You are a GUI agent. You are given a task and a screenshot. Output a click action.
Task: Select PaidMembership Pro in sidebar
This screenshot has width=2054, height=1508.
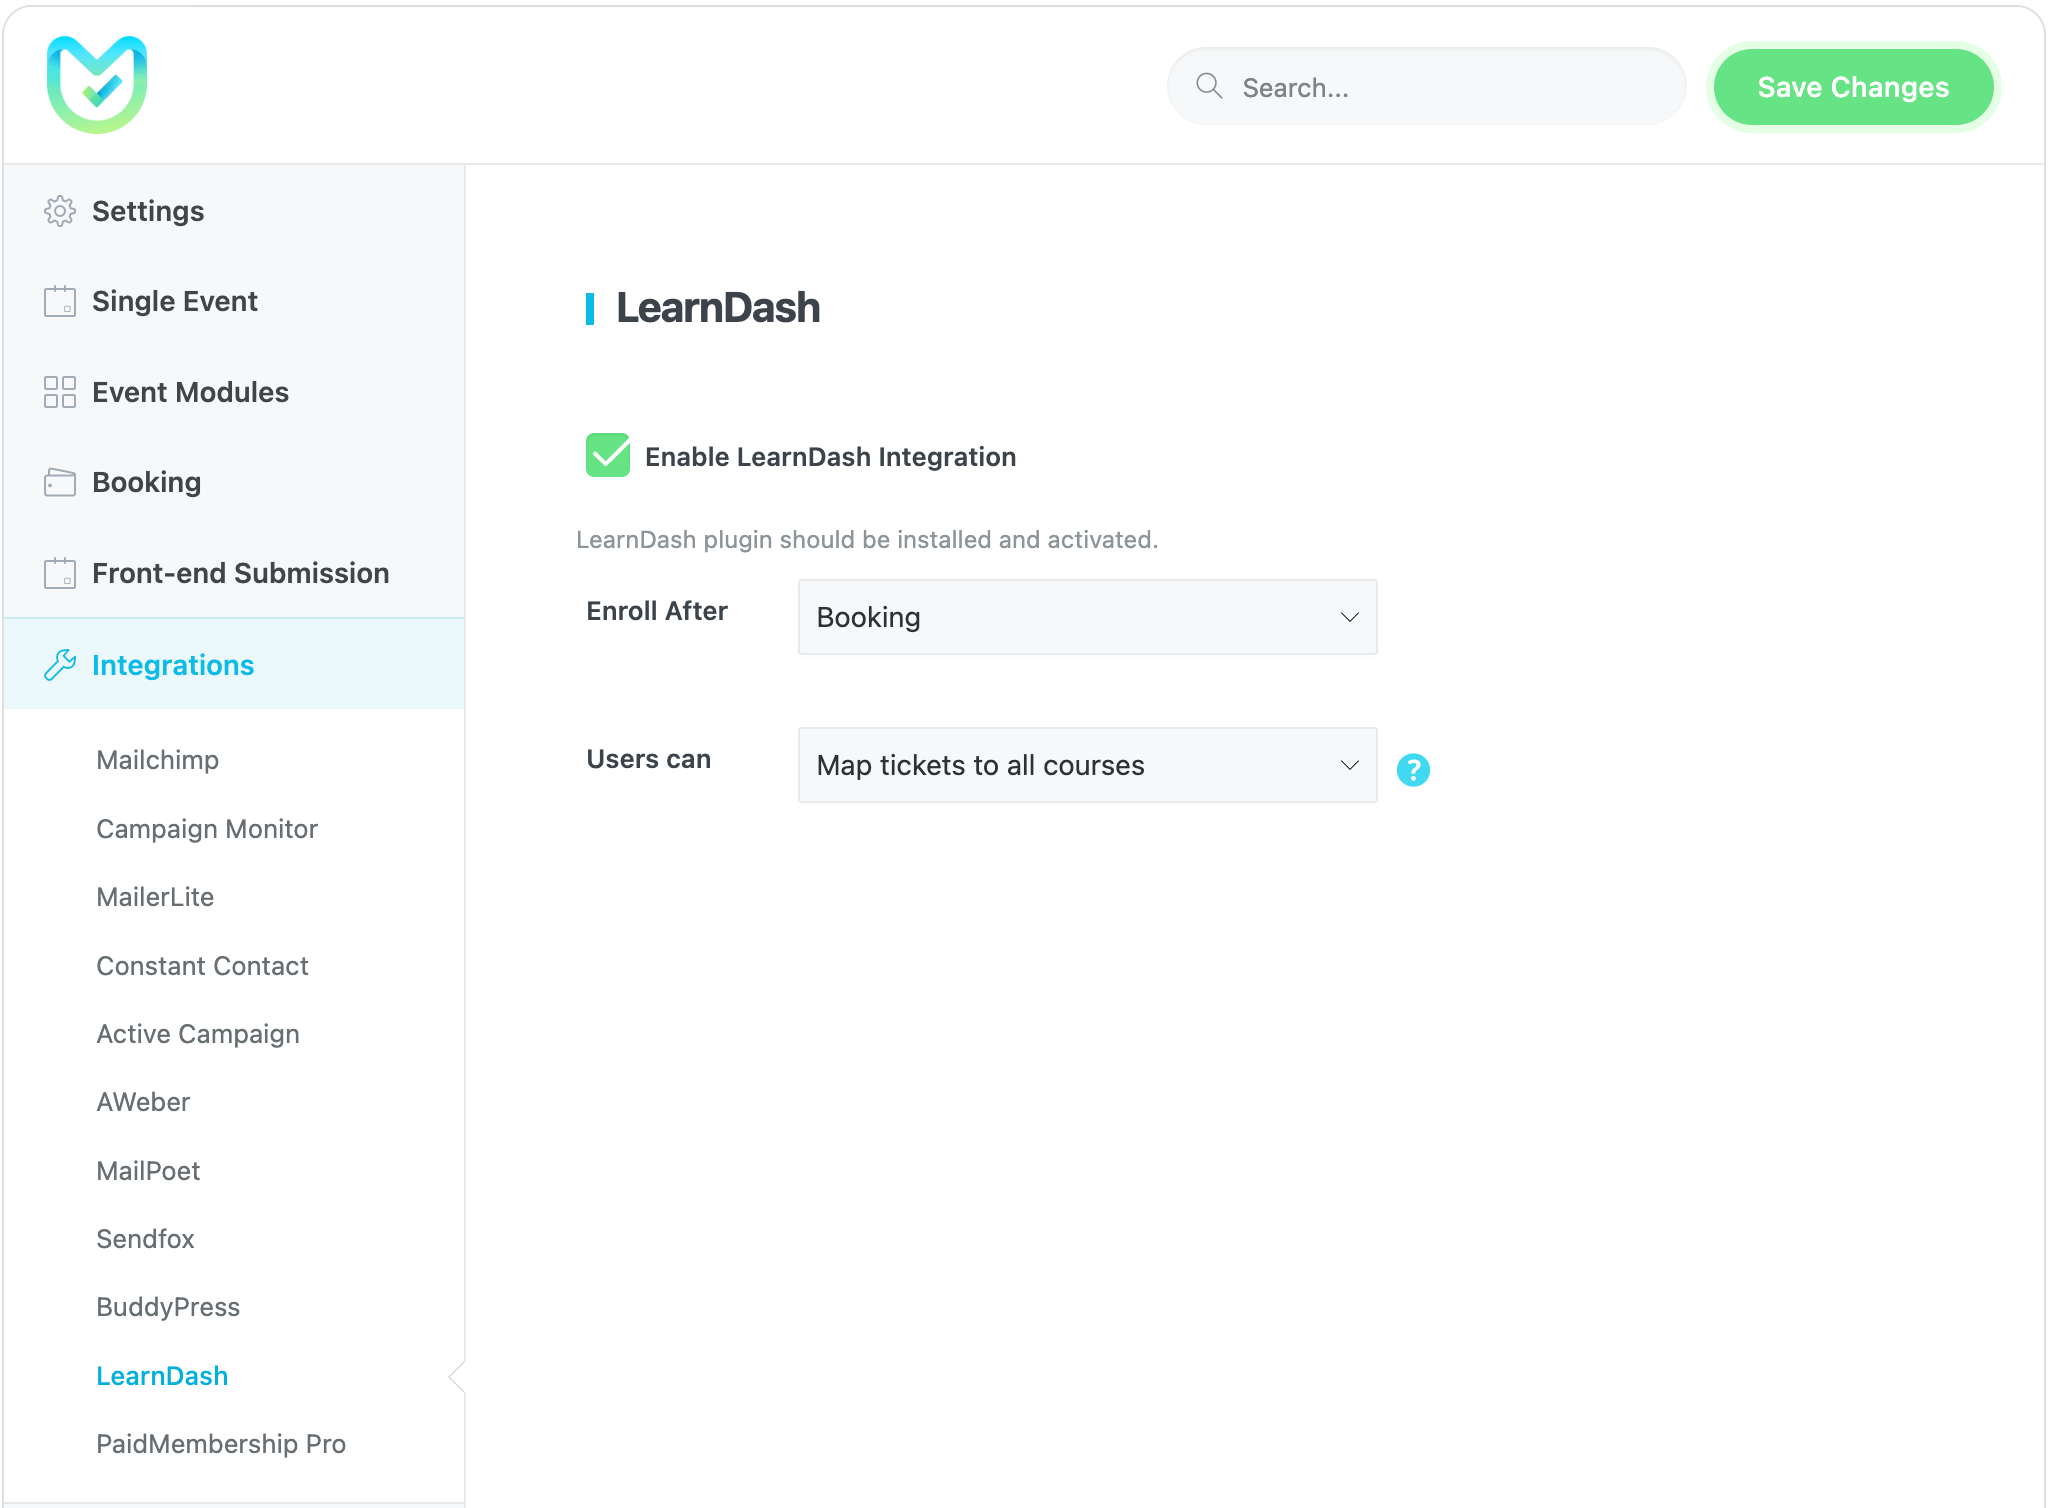pyautogui.click(x=220, y=1444)
